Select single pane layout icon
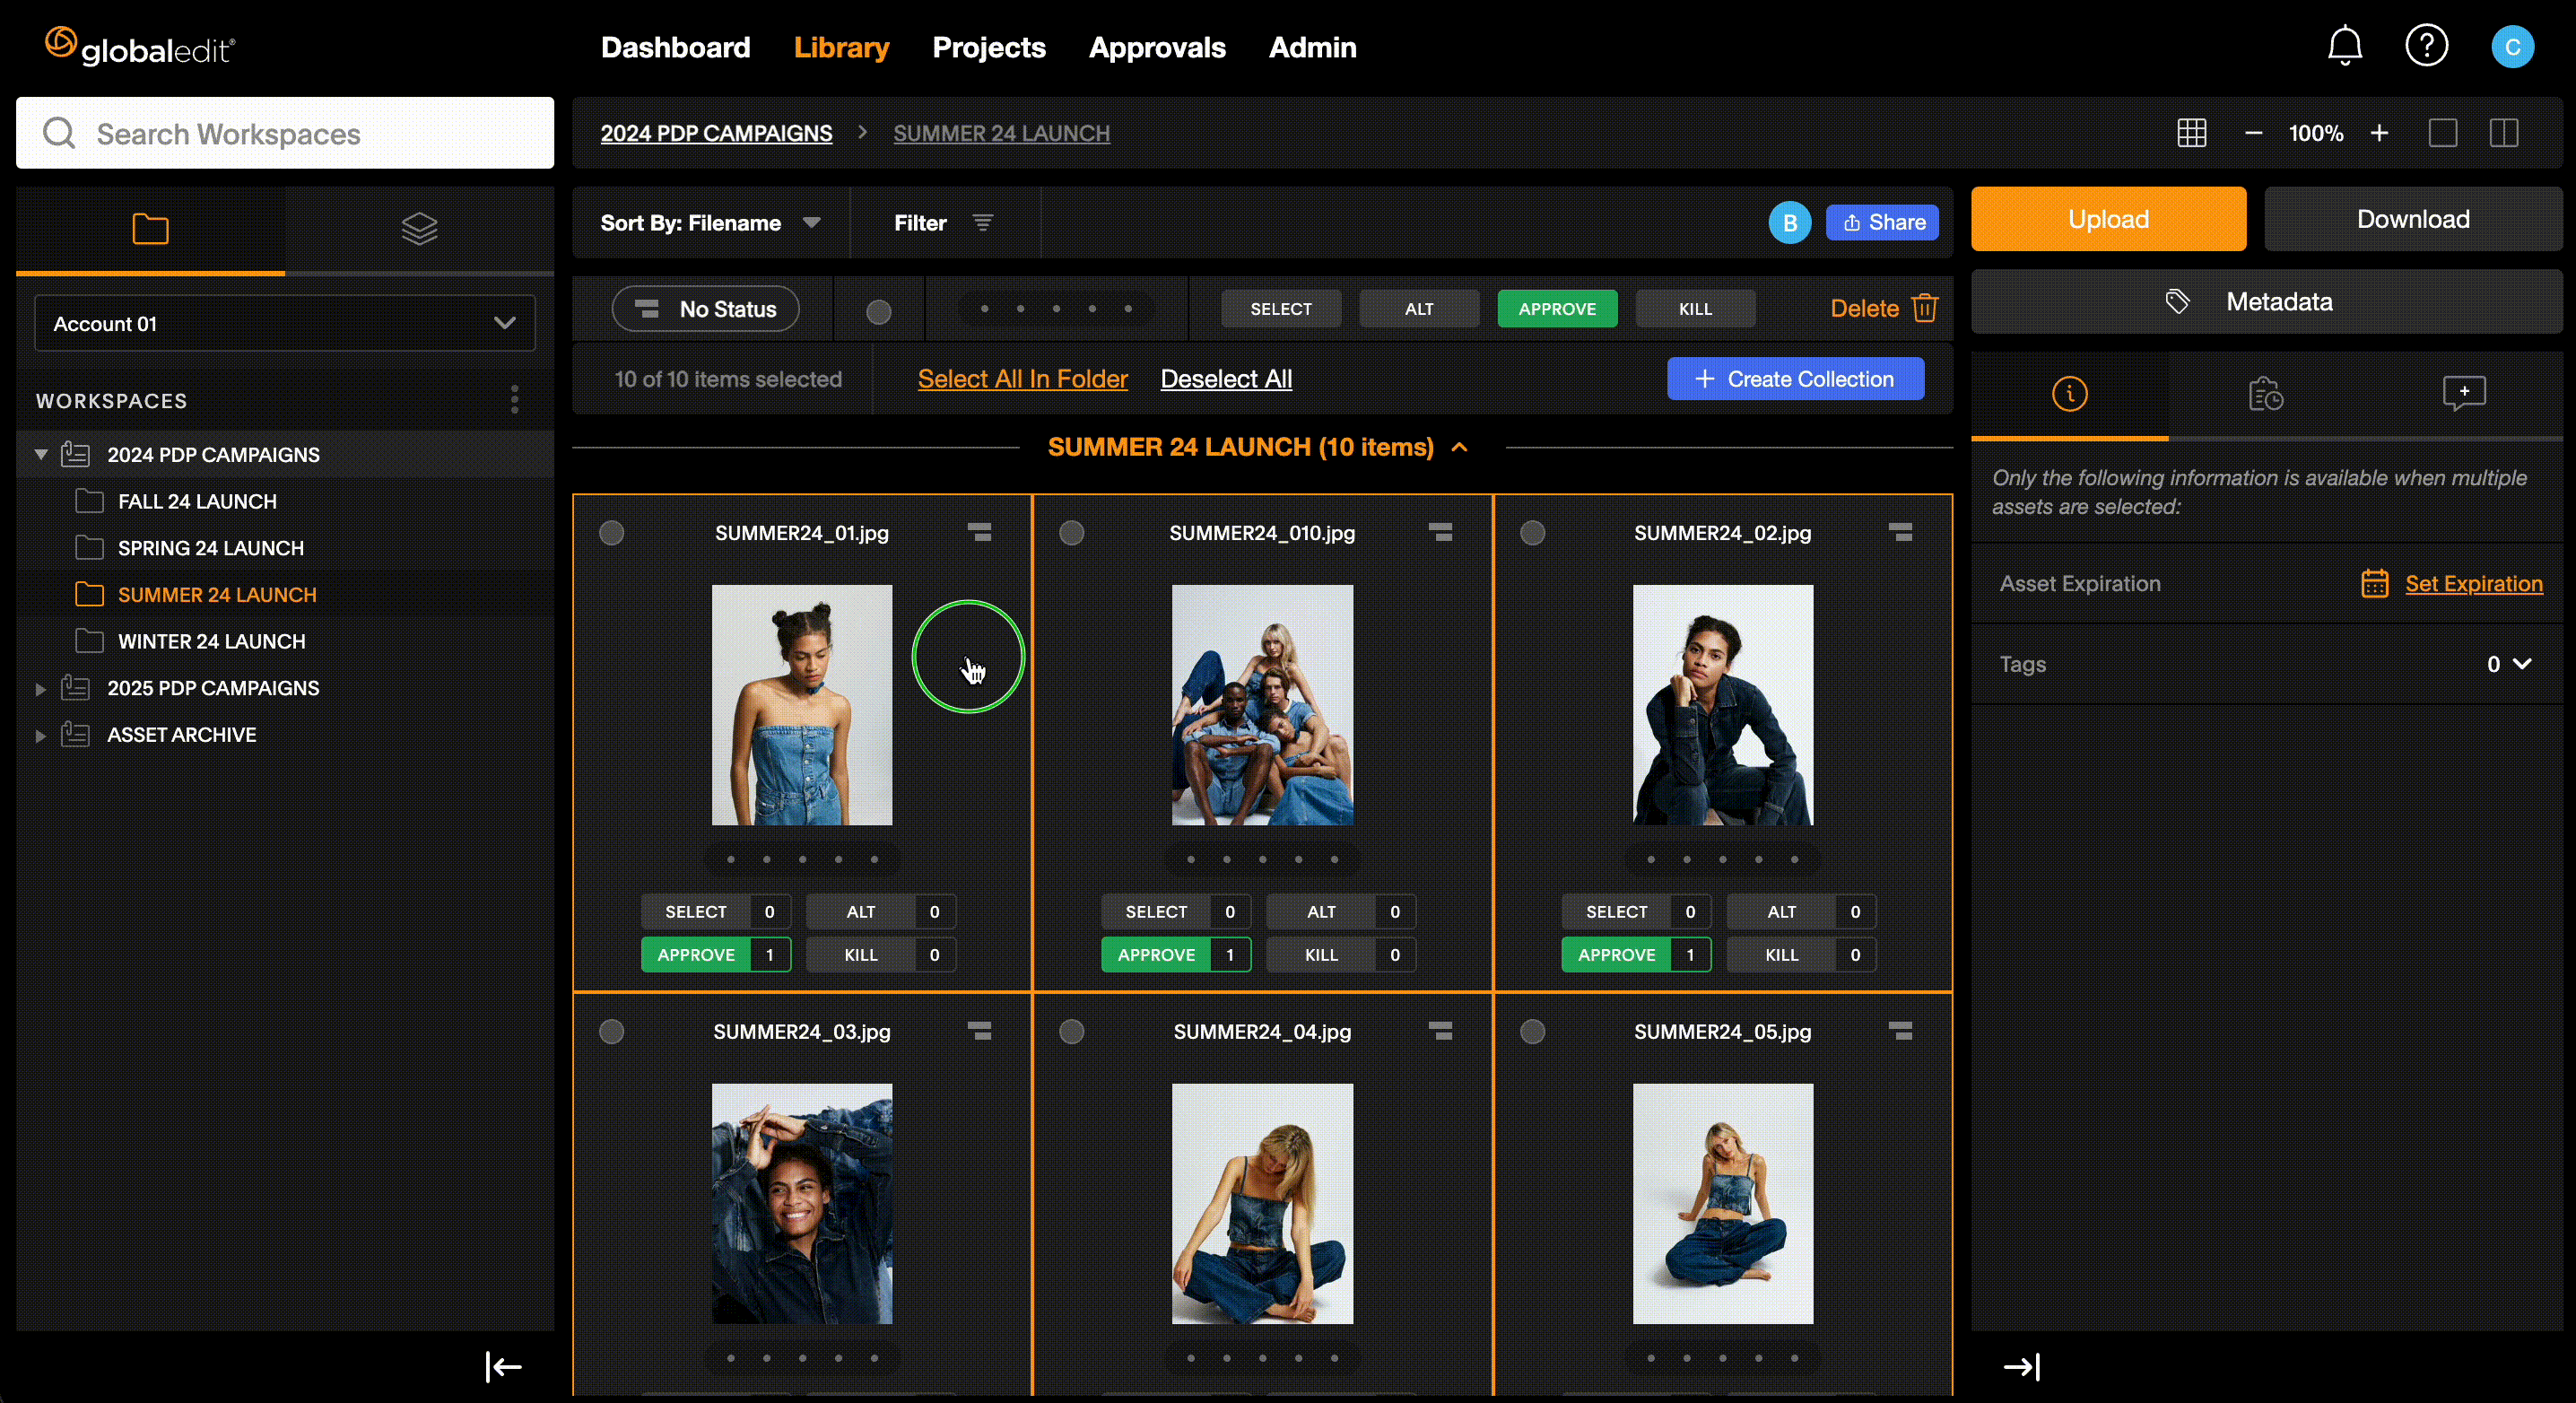 click(x=2443, y=133)
